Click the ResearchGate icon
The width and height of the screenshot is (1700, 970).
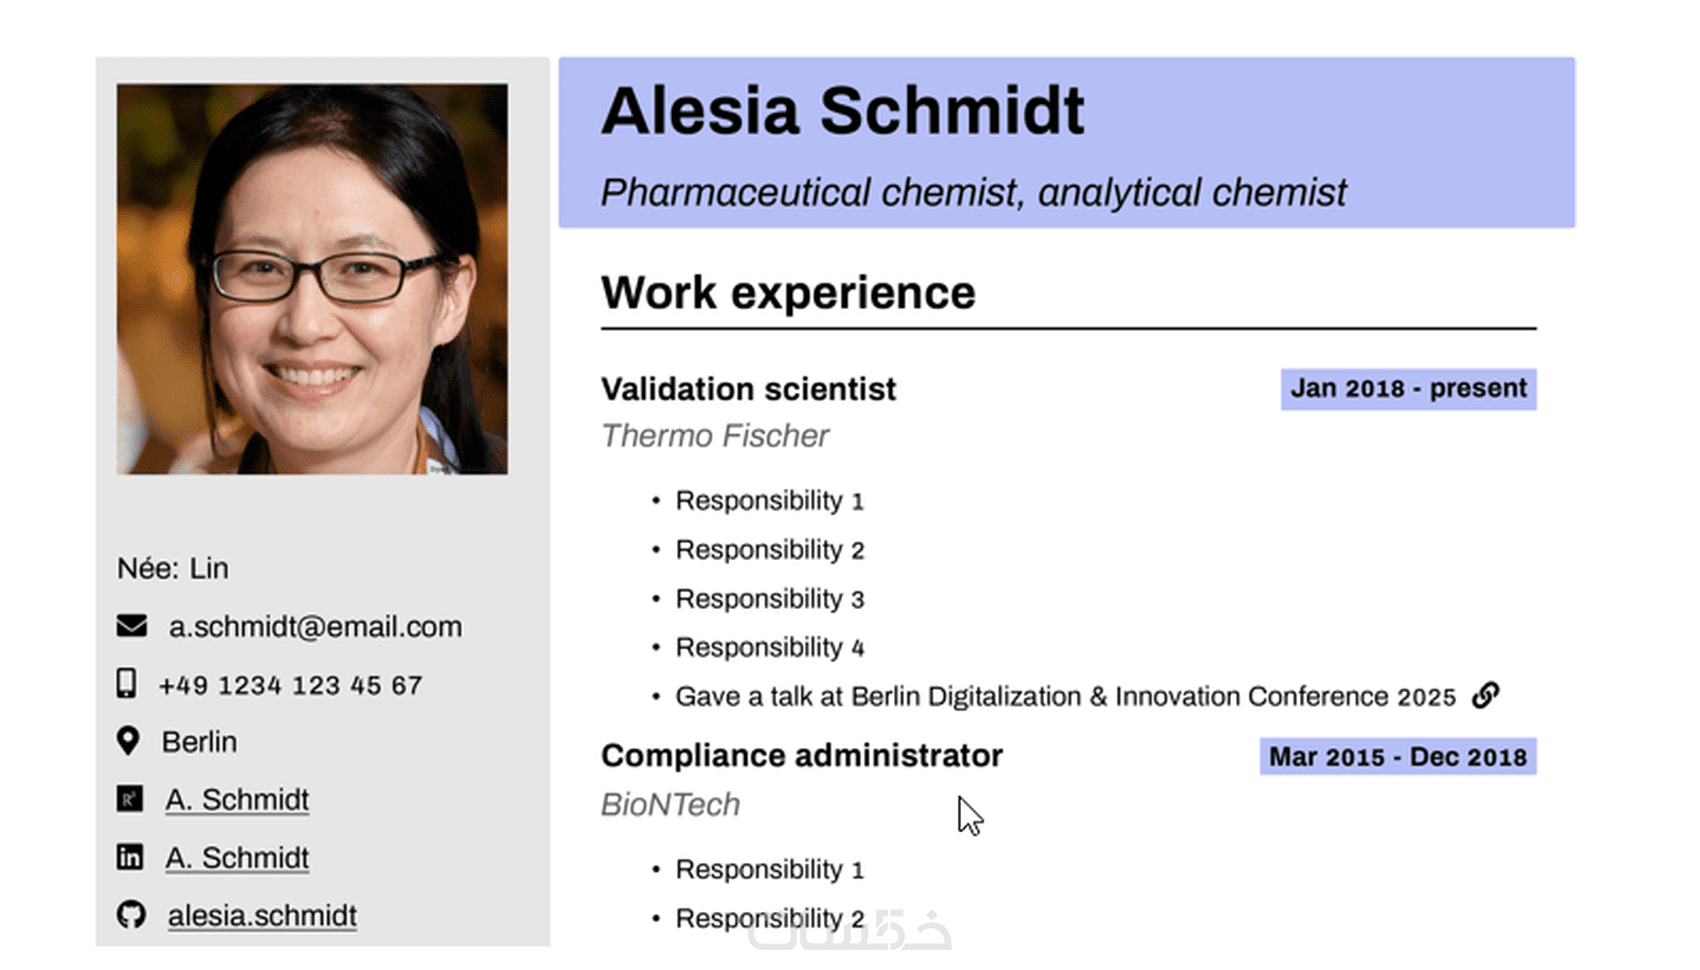pos(130,799)
